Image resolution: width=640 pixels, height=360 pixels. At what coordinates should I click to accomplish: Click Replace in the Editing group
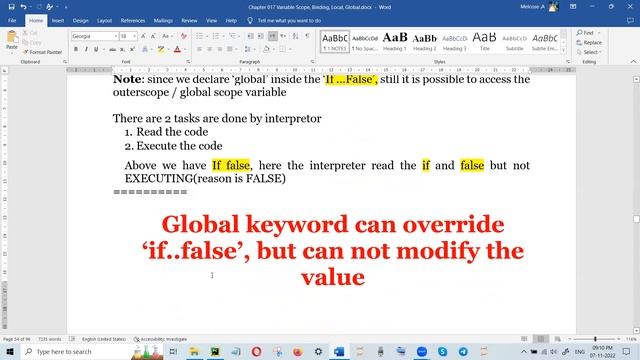point(589,42)
